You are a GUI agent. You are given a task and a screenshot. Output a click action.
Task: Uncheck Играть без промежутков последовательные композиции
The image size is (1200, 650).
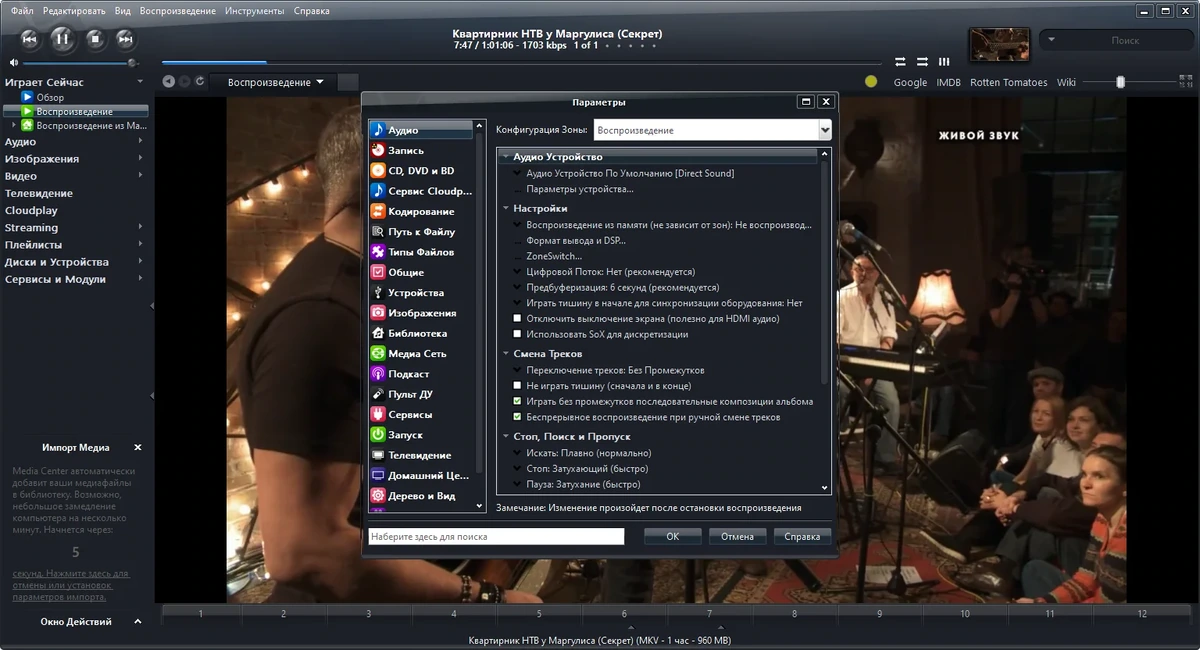pyautogui.click(x=517, y=401)
